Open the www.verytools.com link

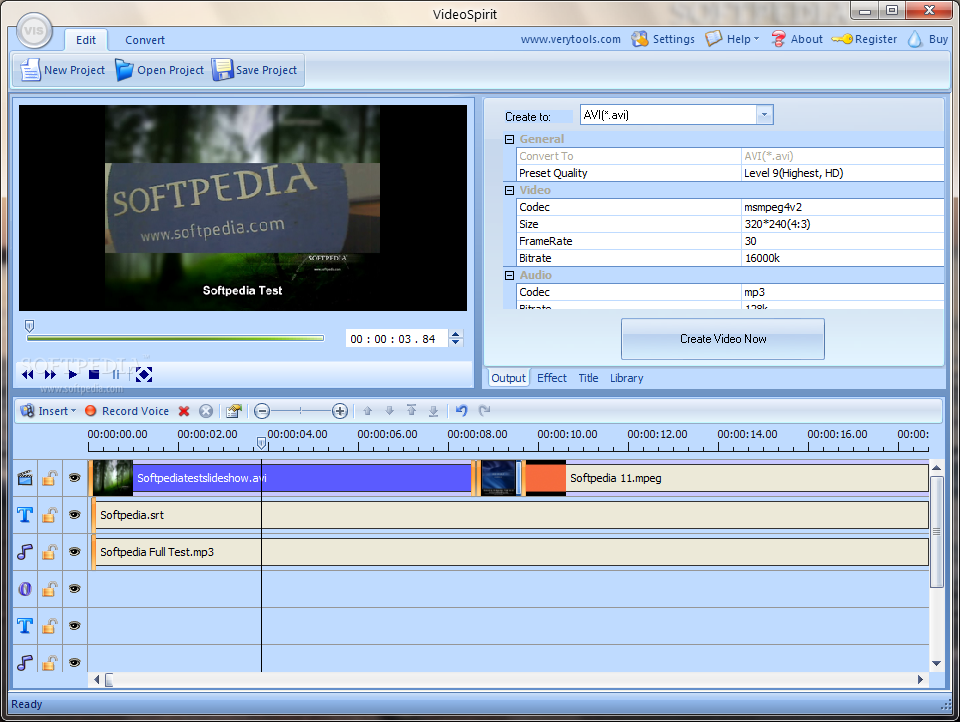571,39
